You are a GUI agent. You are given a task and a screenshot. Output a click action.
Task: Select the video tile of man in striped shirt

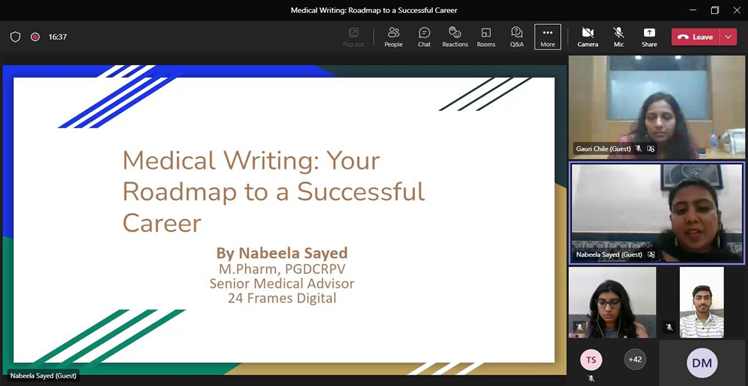[701, 303]
